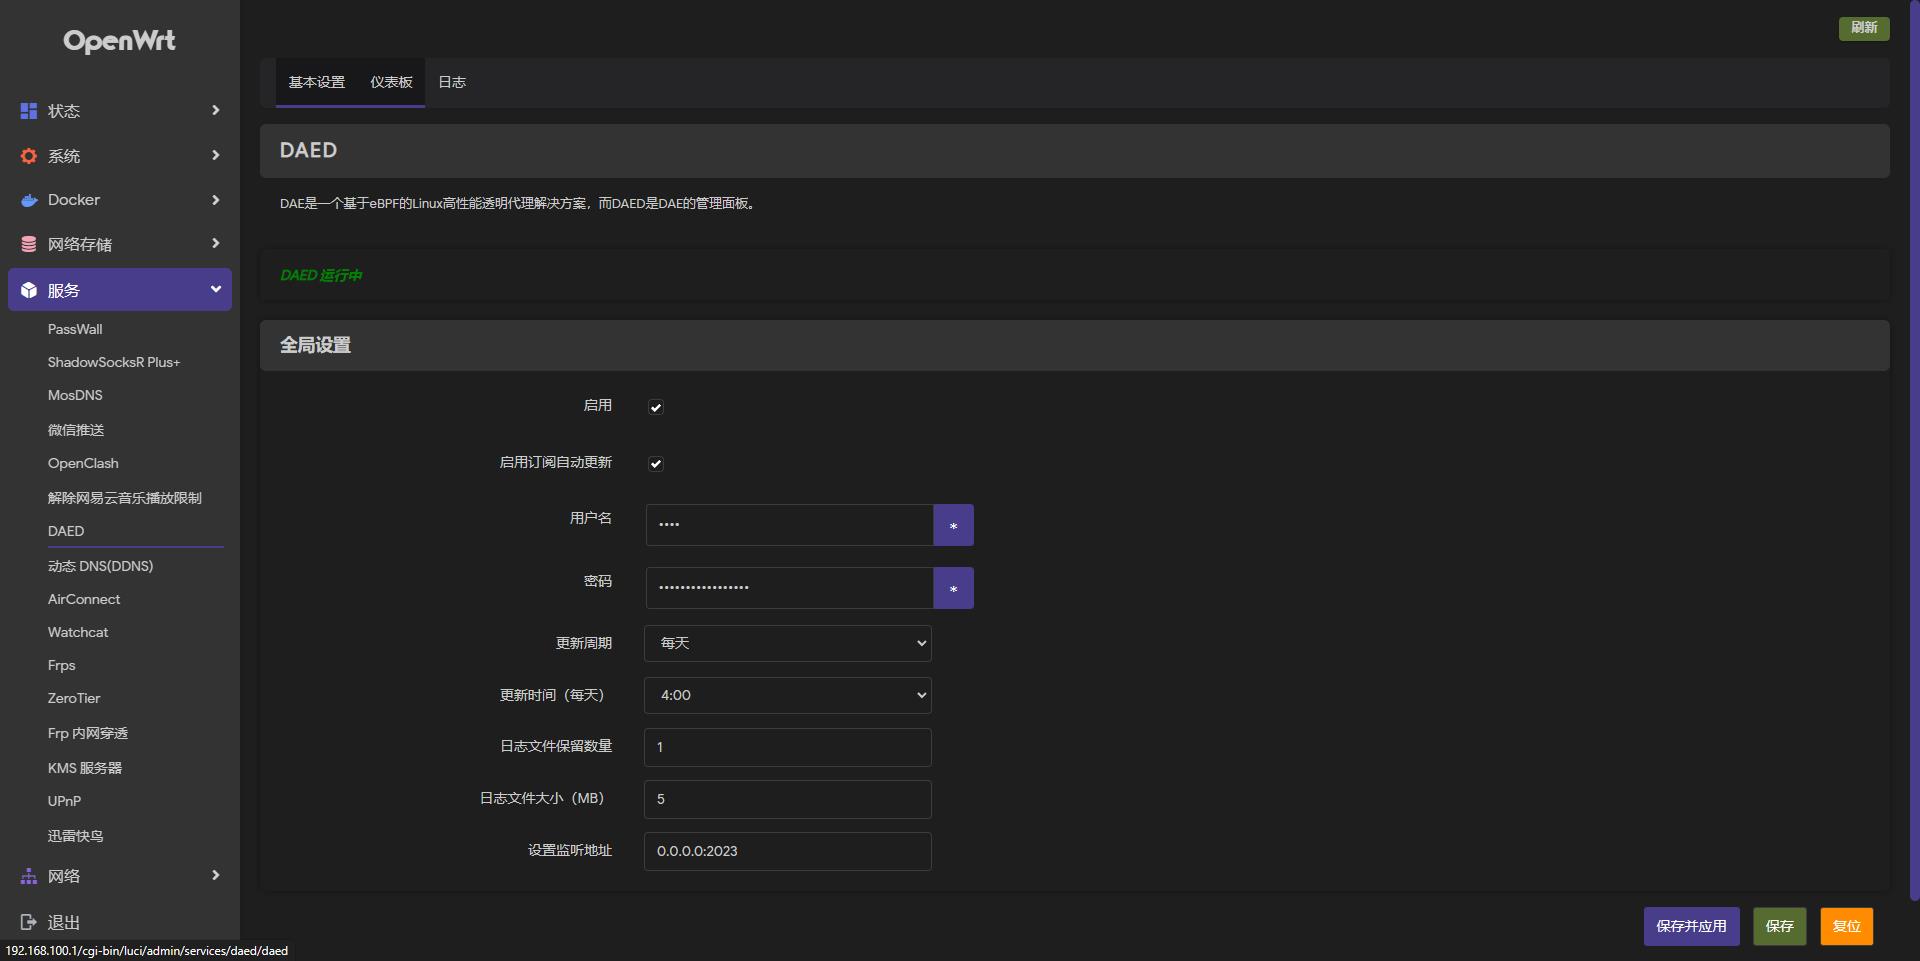This screenshot has height=961, width=1920.
Task: Open Frp 内网穿透 menu item
Action: [88, 733]
